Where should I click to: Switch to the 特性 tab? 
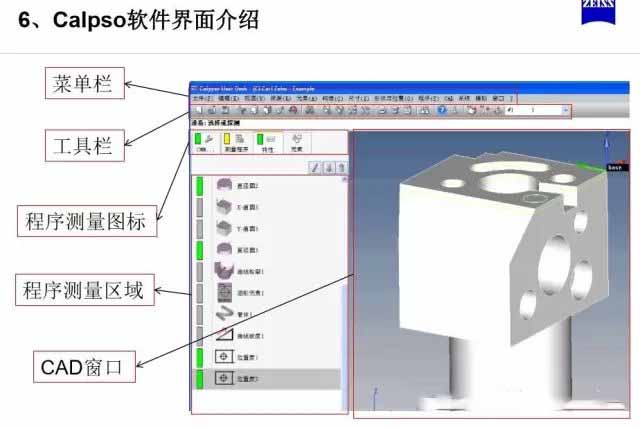[267, 142]
